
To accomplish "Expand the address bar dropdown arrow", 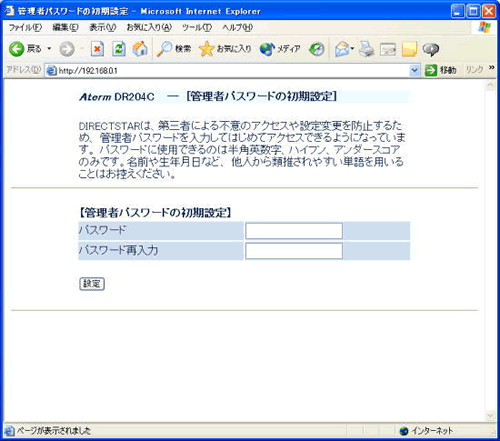I will 414,70.
